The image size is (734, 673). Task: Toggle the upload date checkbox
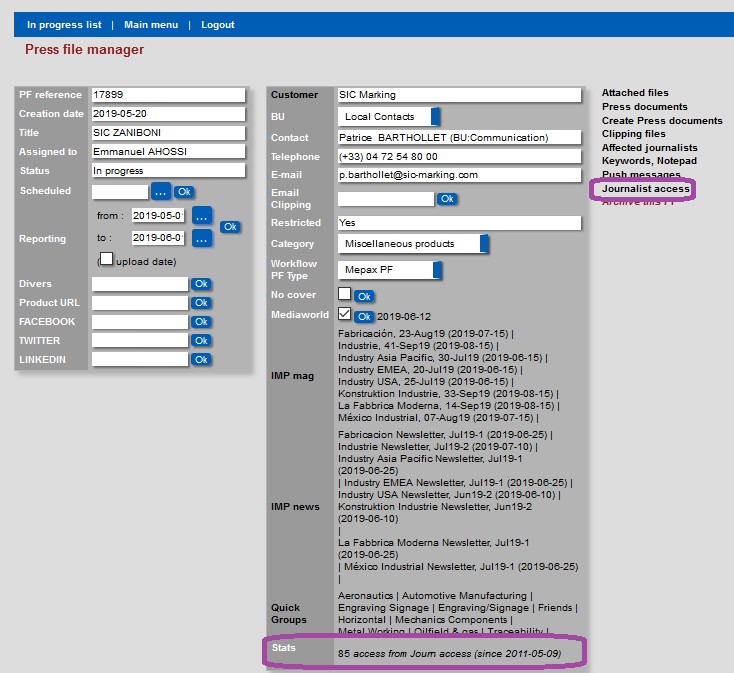point(106,259)
